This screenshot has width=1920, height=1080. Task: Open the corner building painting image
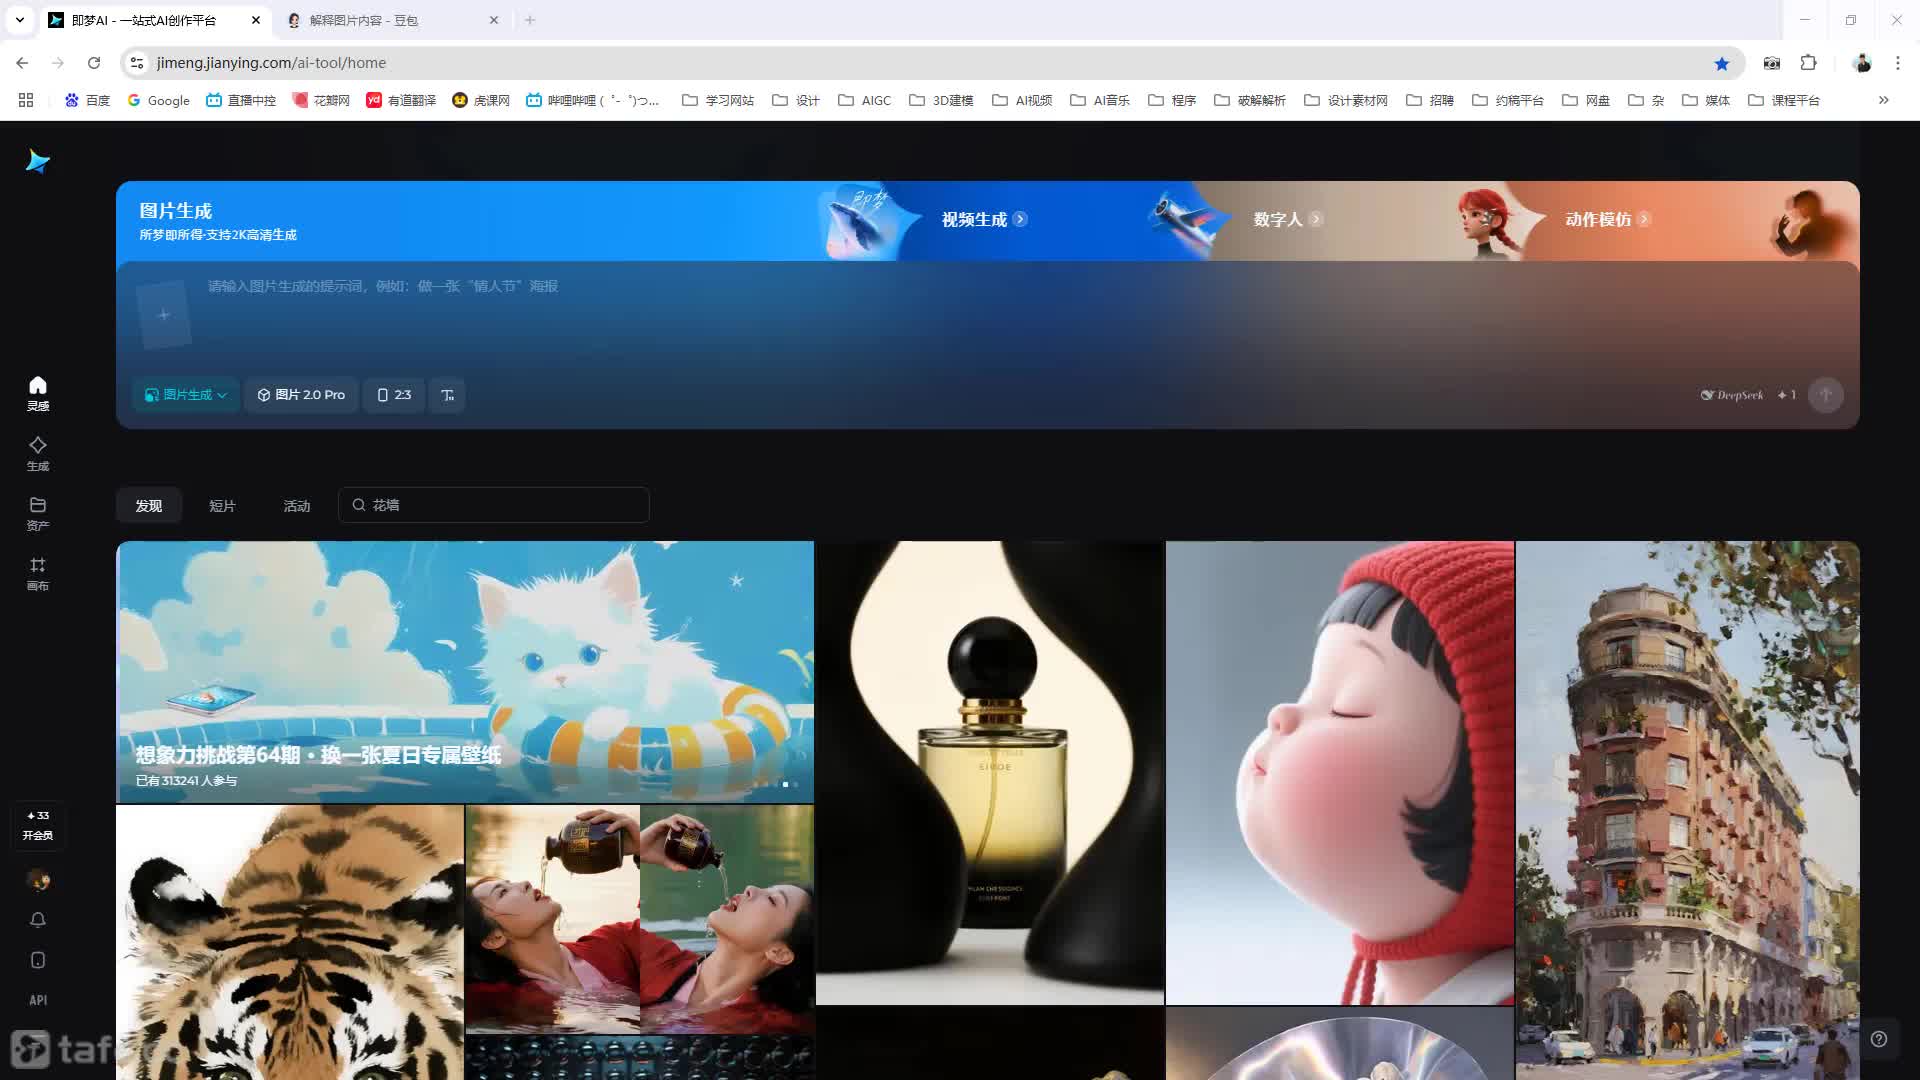pos(1688,810)
